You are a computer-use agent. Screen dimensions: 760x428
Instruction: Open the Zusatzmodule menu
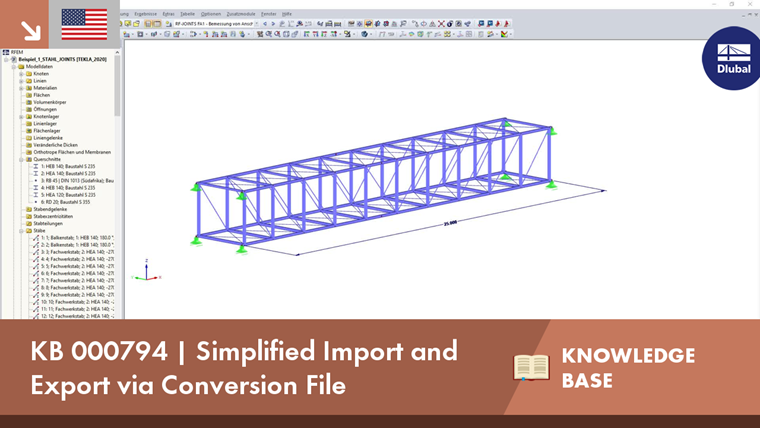pos(241,14)
